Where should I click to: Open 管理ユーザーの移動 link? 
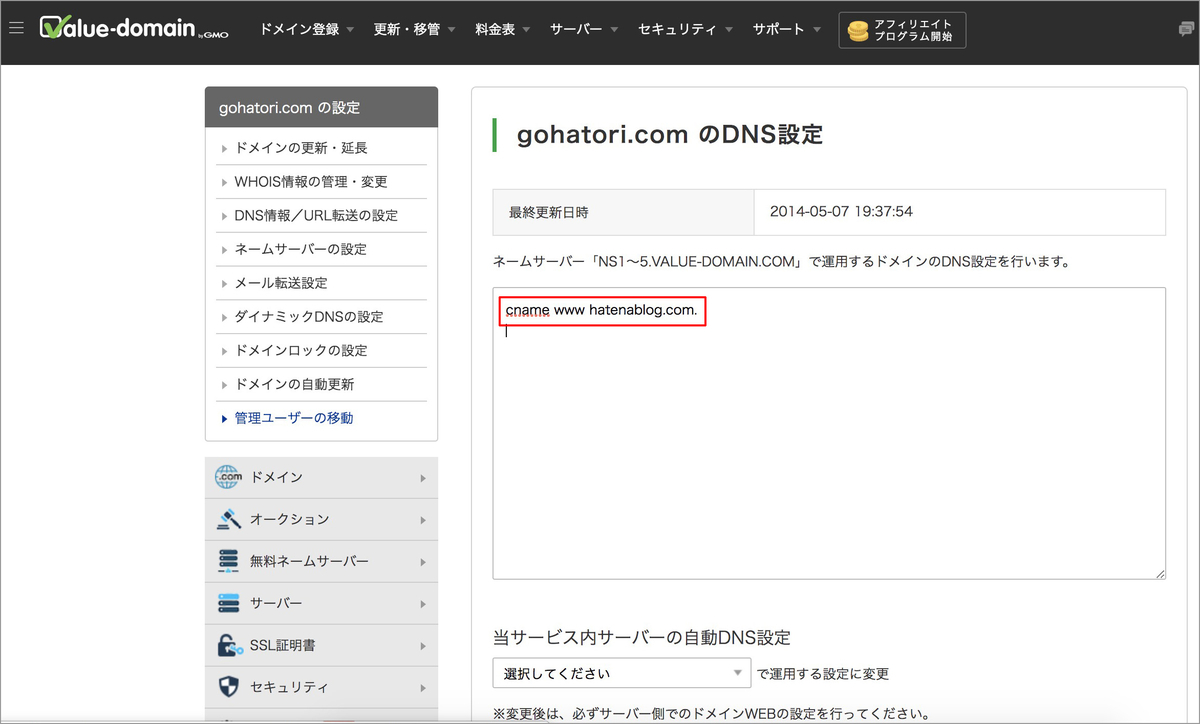click(293, 418)
